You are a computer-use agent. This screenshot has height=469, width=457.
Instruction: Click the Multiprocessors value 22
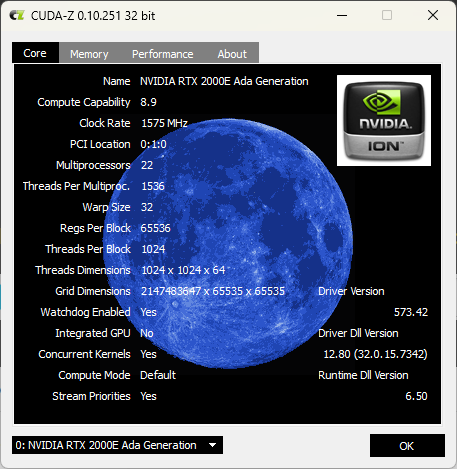(147, 165)
